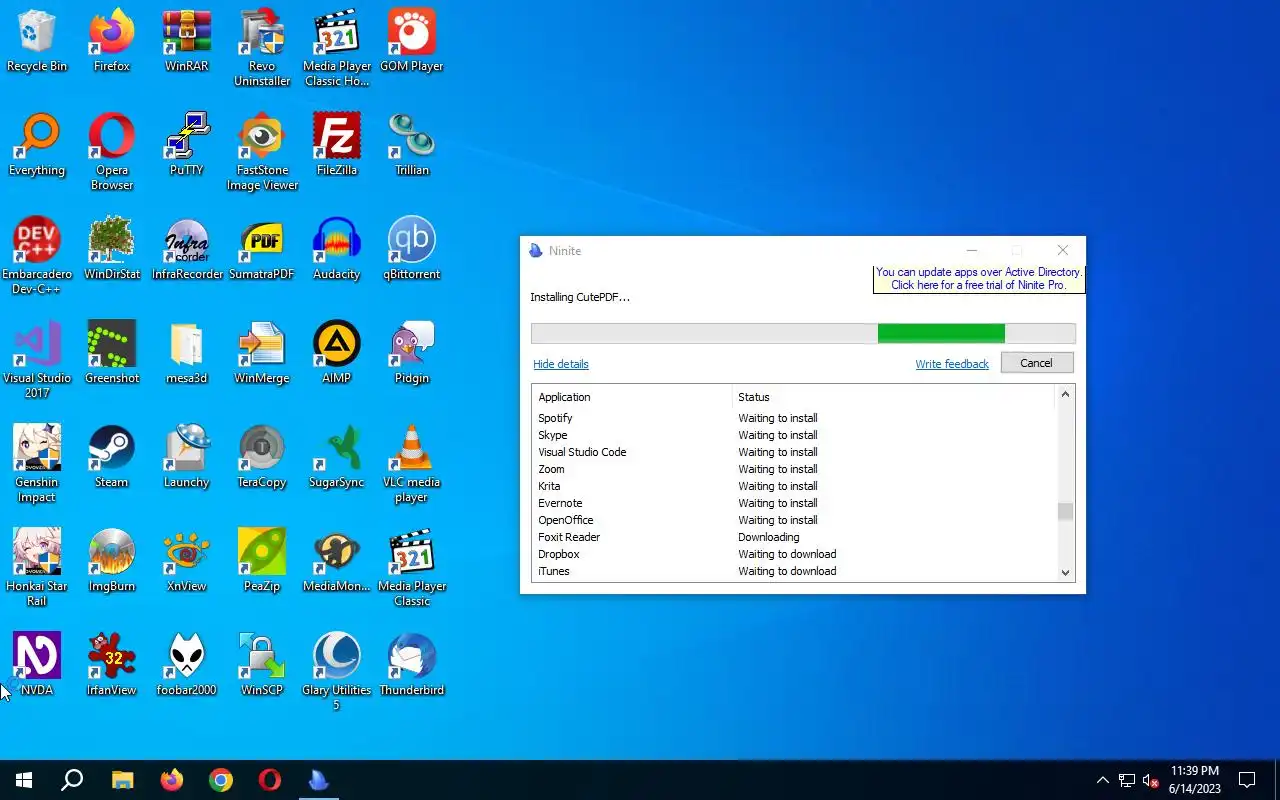Click the foobar2000 desktop icon
Image resolution: width=1280 pixels, height=800 pixels.
click(x=186, y=665)
